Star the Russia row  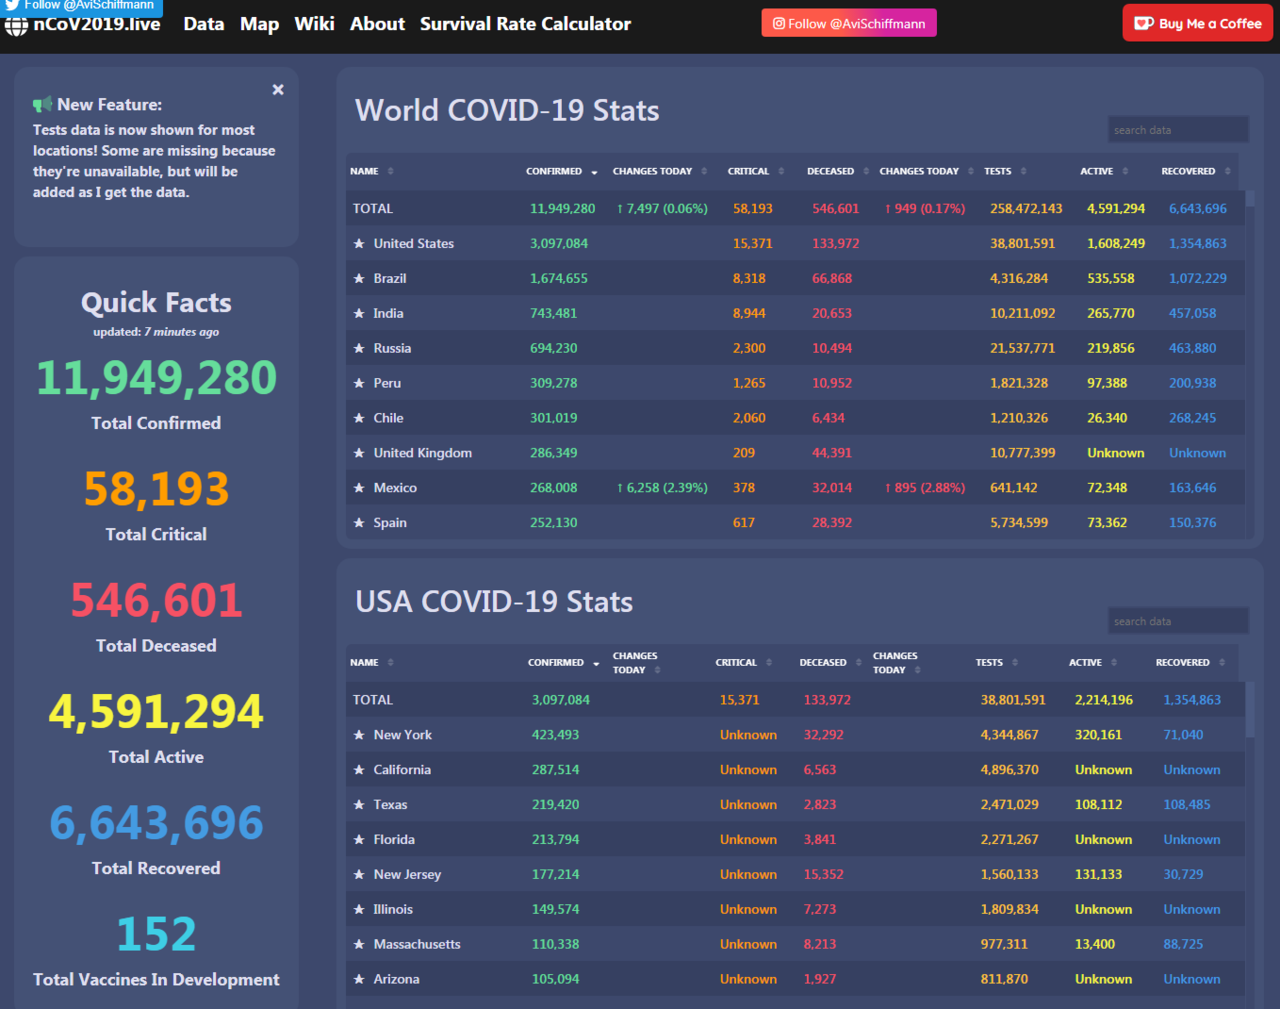pos(359,348)
